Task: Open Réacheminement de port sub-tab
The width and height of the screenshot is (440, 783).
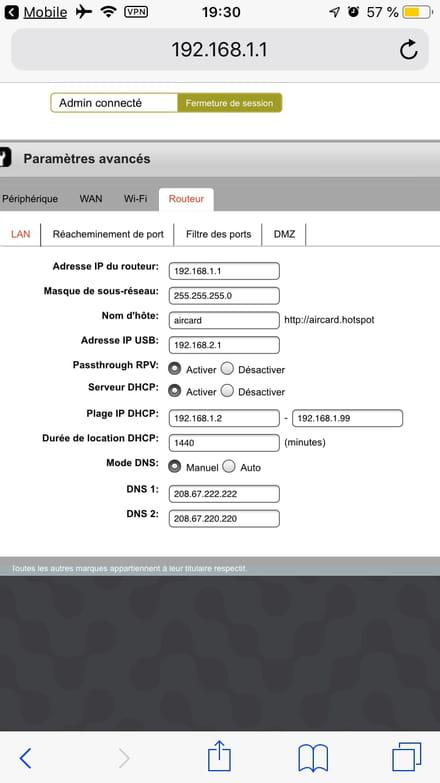Action: (x=108, y=234)
